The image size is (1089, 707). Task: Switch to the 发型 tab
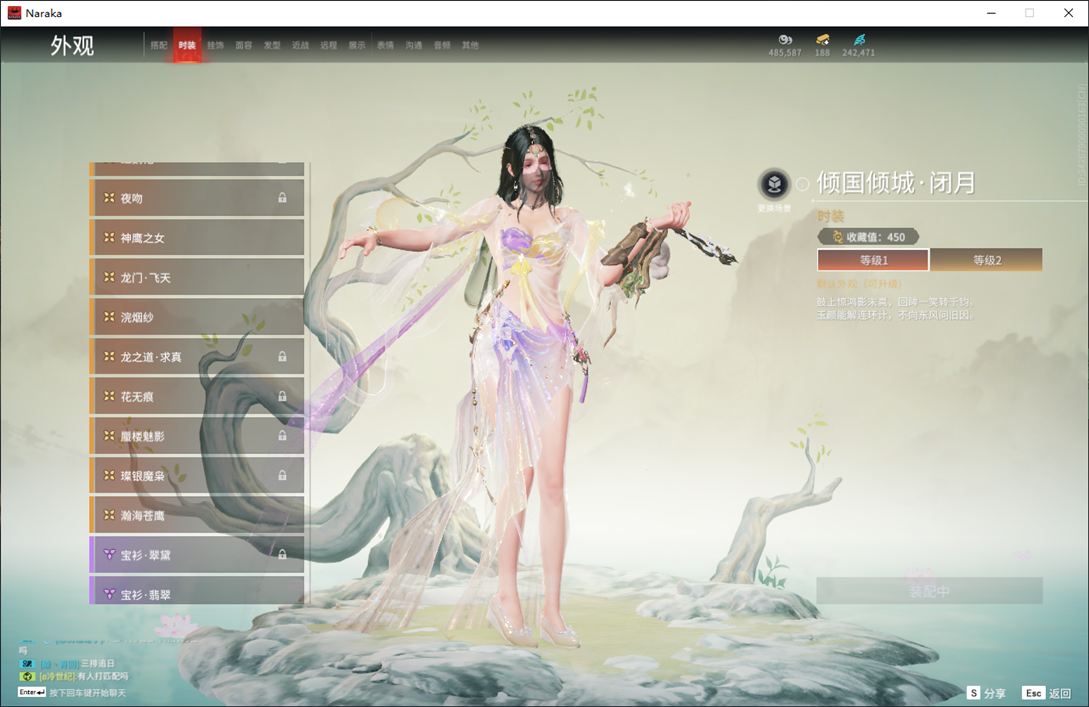point(272,45)
